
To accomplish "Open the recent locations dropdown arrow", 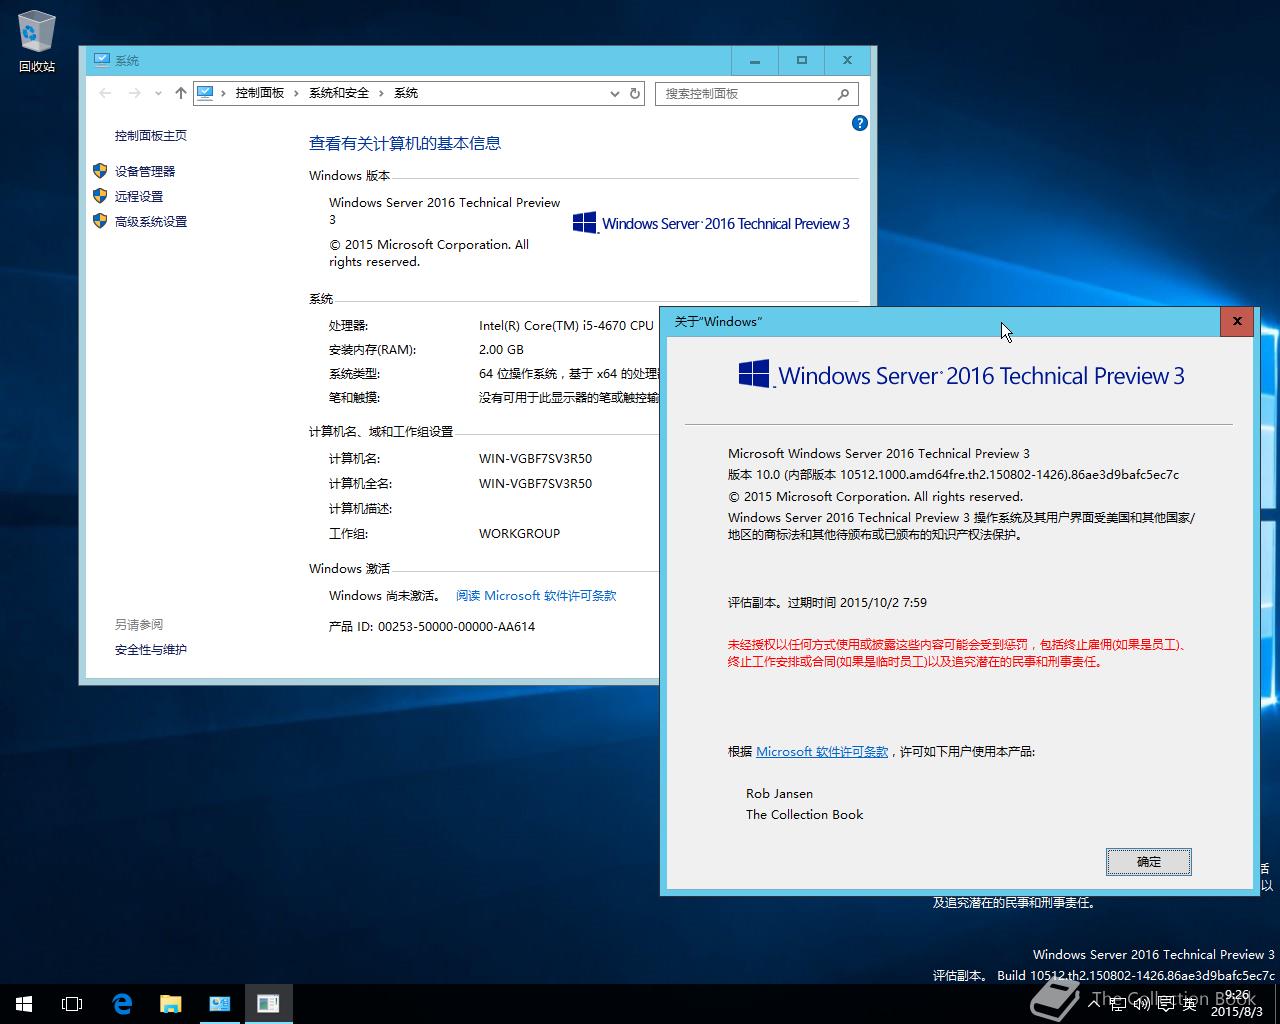I will pos(158,93).
